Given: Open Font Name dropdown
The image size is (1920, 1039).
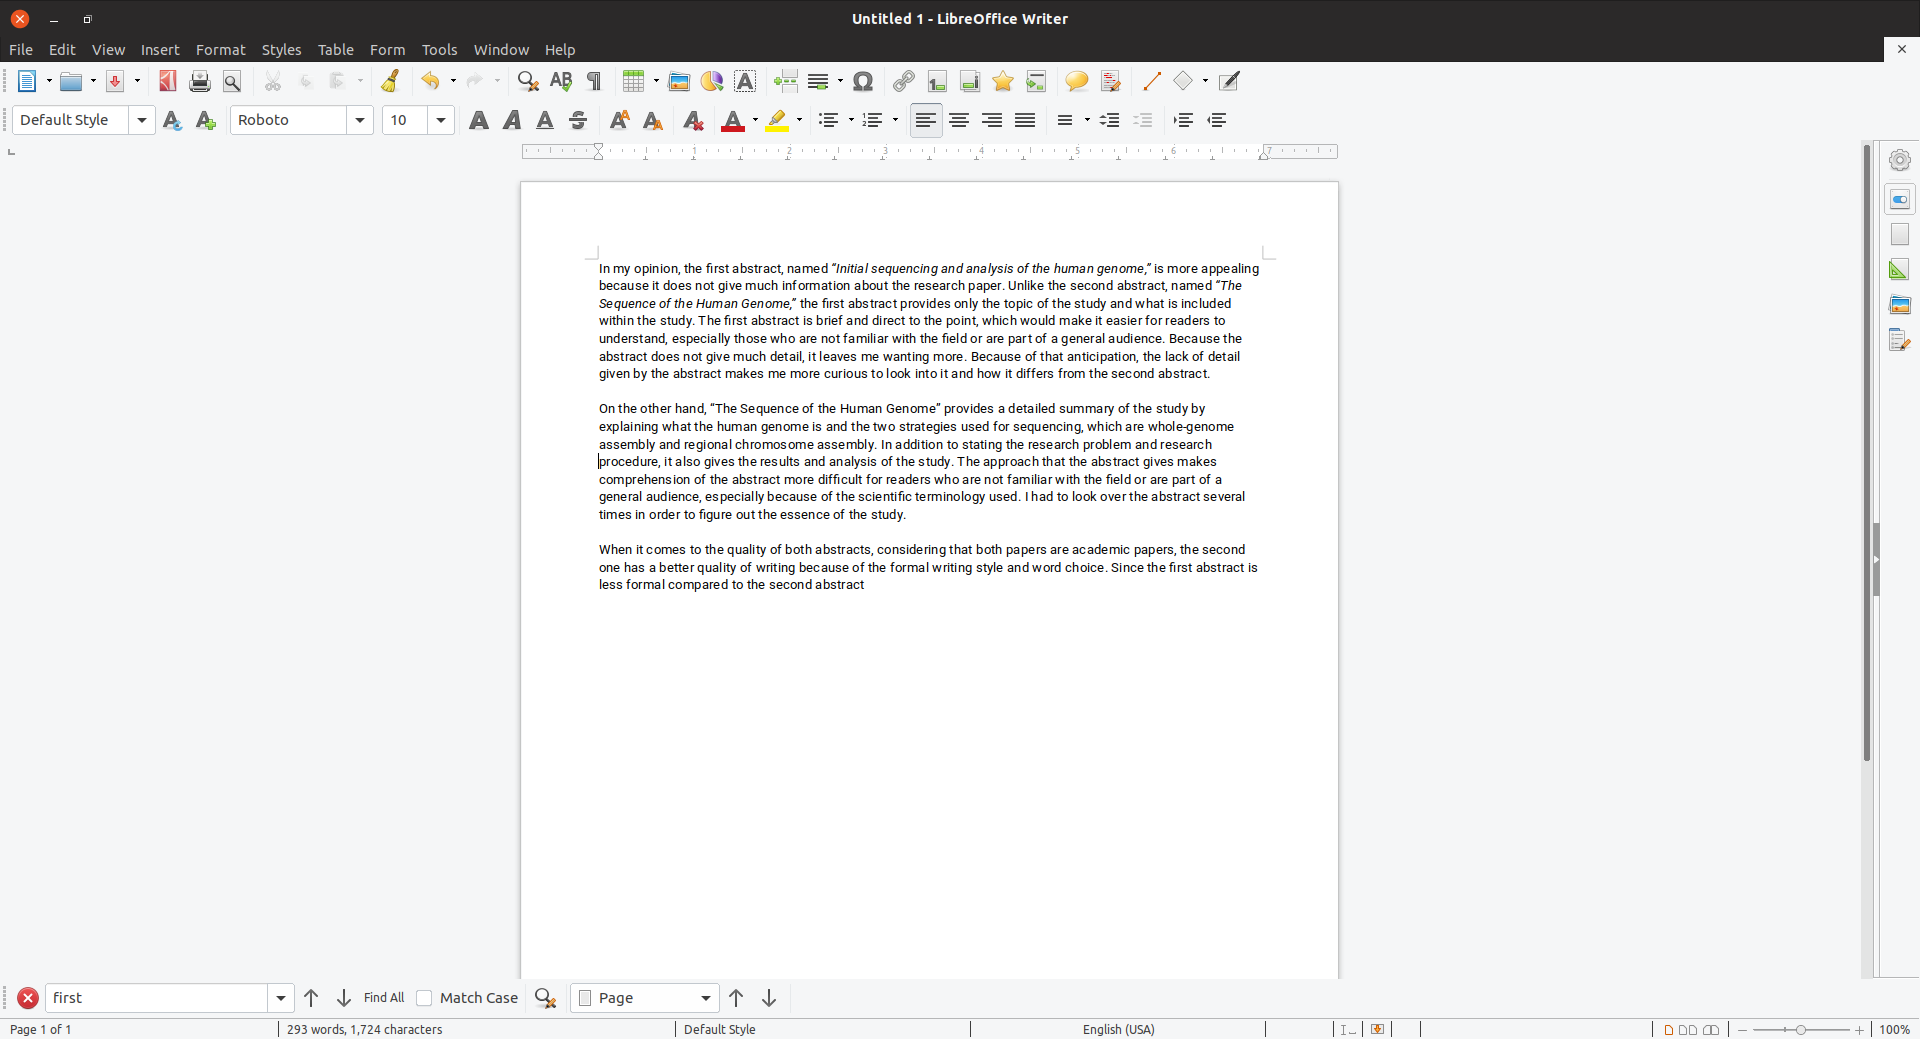Looking at the screenshot, I should 360,121.
